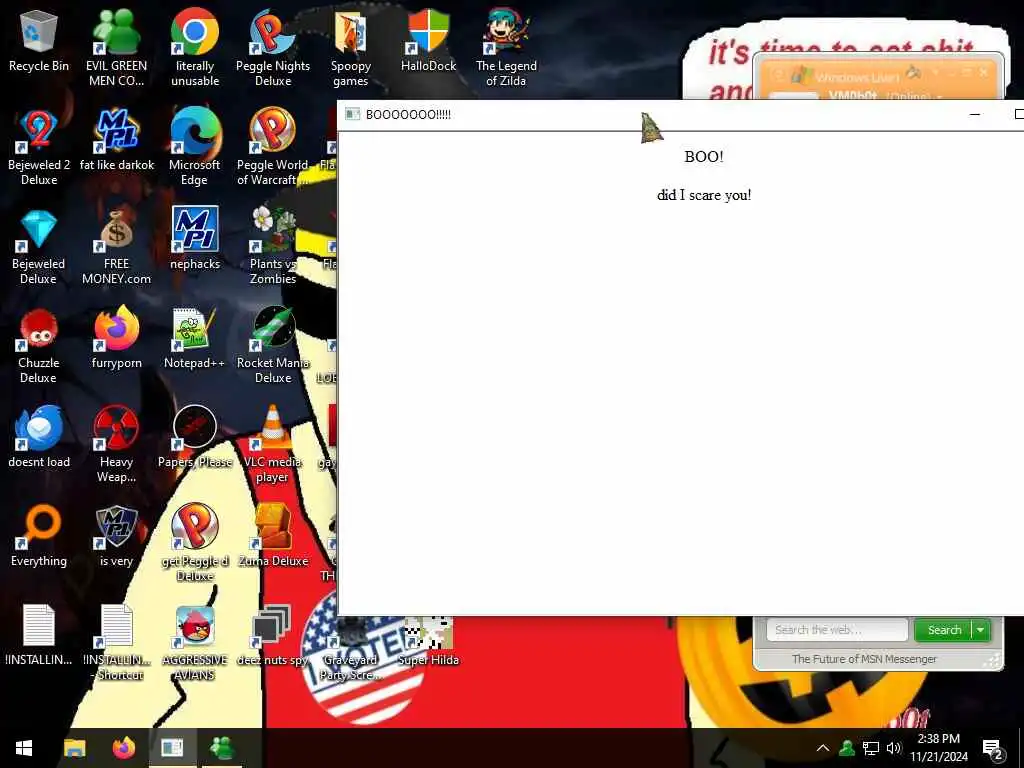Click the green Search button
This screenshot has width=1024, height=768.
(943, 630)
